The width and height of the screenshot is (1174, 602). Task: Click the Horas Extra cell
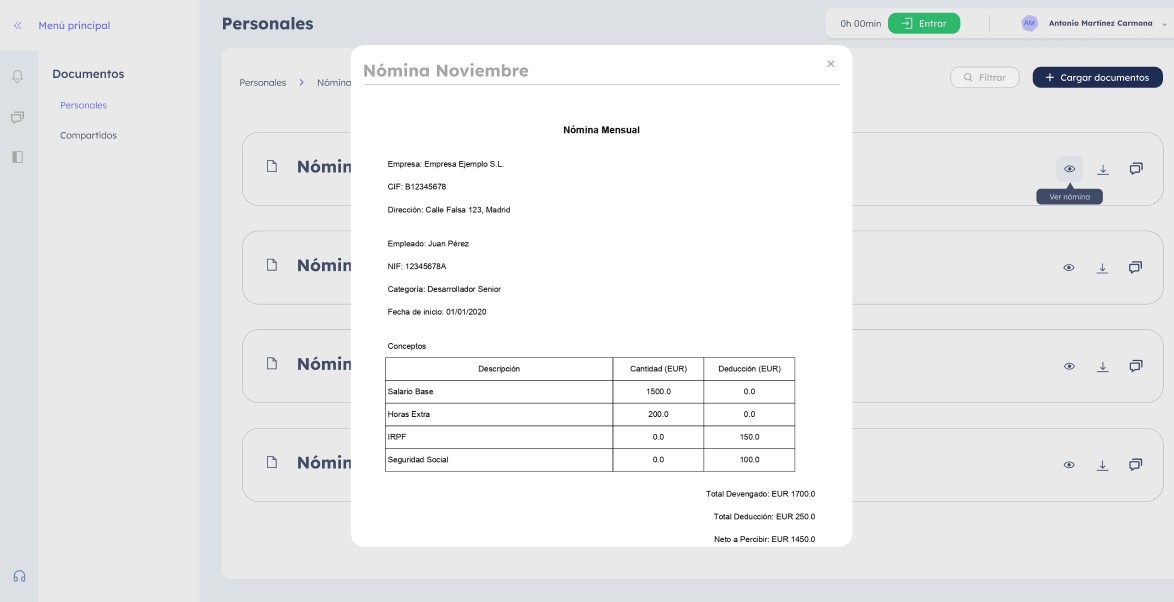499,414
